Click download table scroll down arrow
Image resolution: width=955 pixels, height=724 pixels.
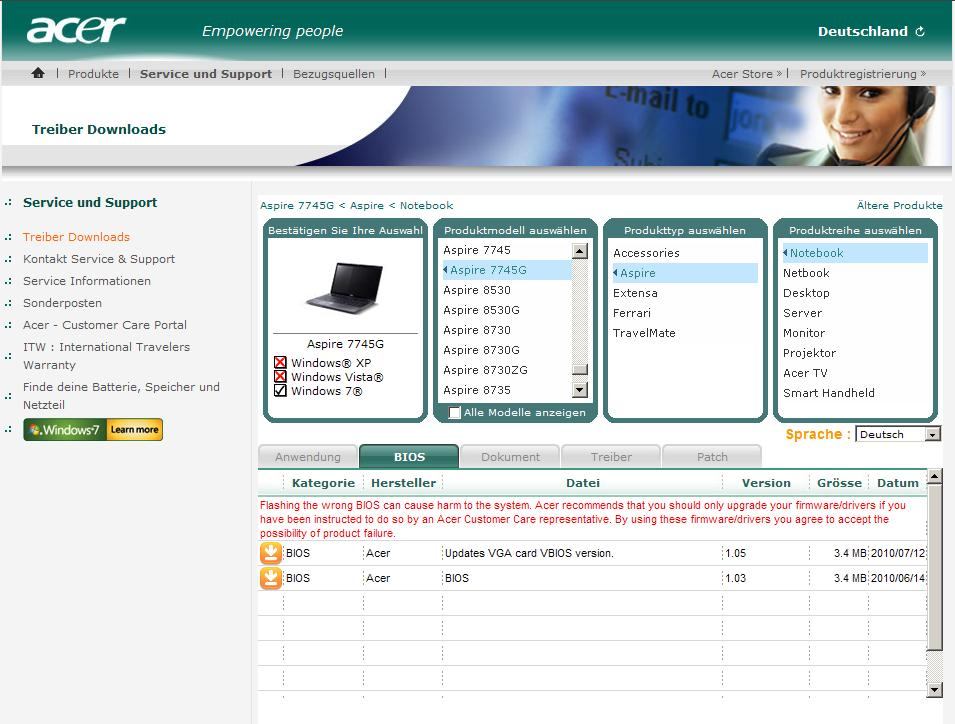click(934, 689)
